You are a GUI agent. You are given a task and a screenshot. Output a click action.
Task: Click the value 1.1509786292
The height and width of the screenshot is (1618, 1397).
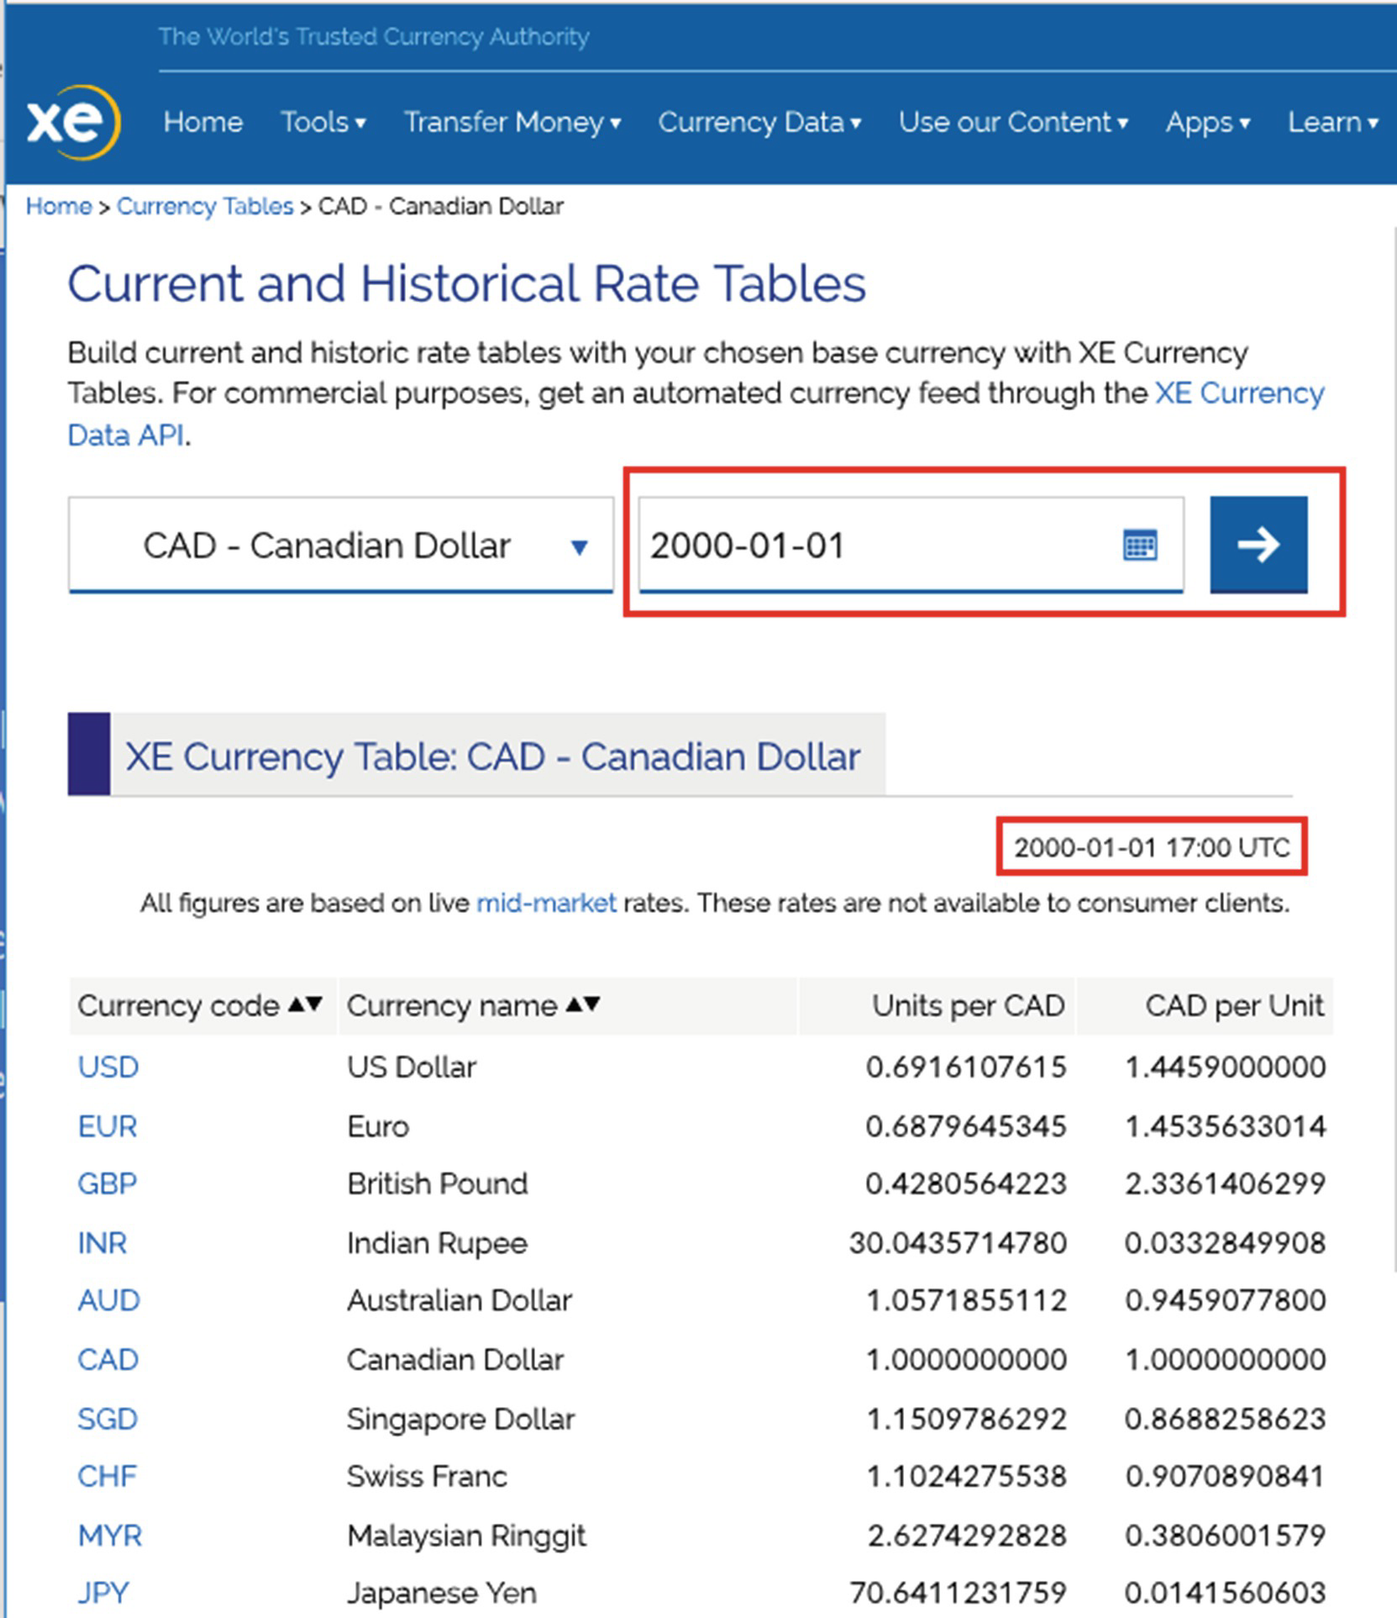click(x=966, y=1419)
